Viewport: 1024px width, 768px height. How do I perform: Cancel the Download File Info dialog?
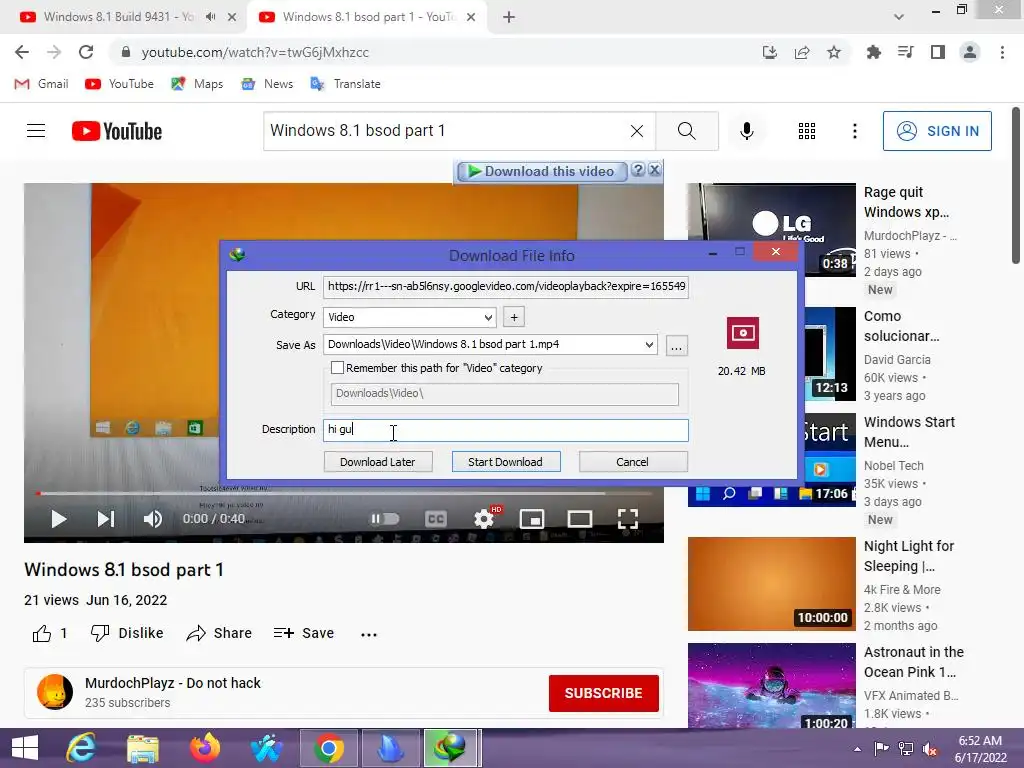pyautogui.click(x=632, y=462)
